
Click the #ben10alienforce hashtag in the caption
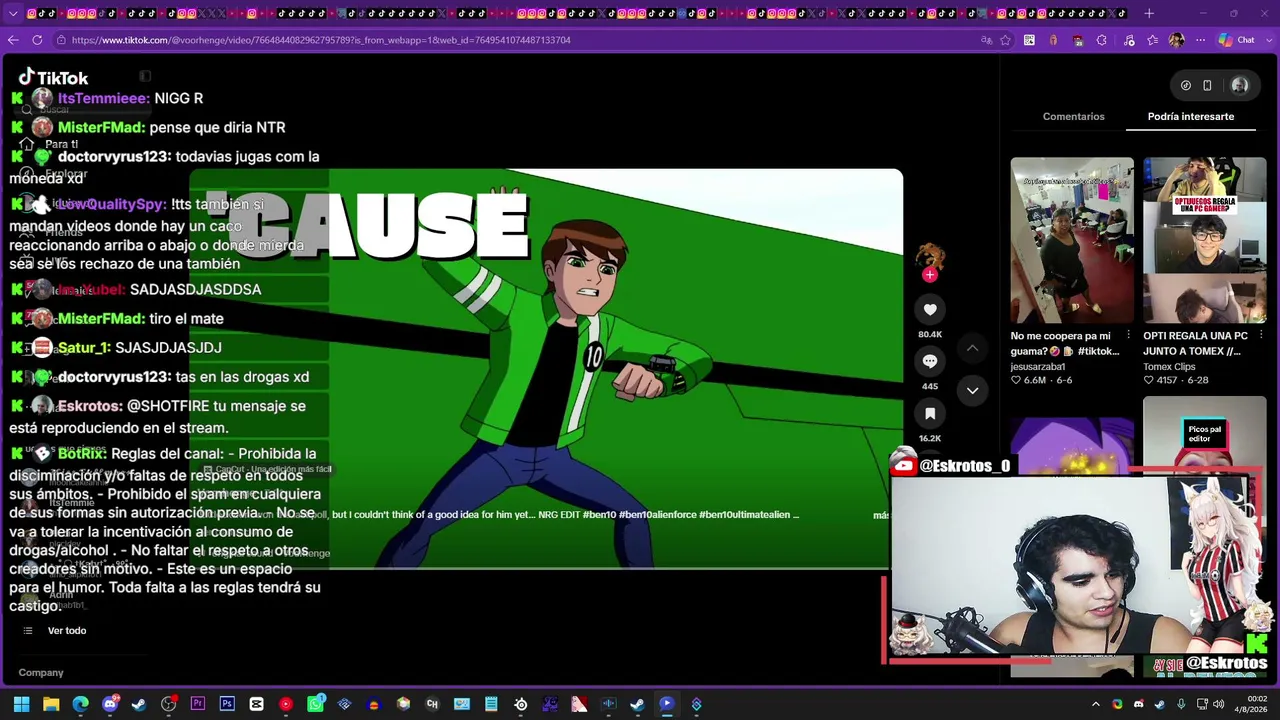pyautogui.click(x=660, y=515)
